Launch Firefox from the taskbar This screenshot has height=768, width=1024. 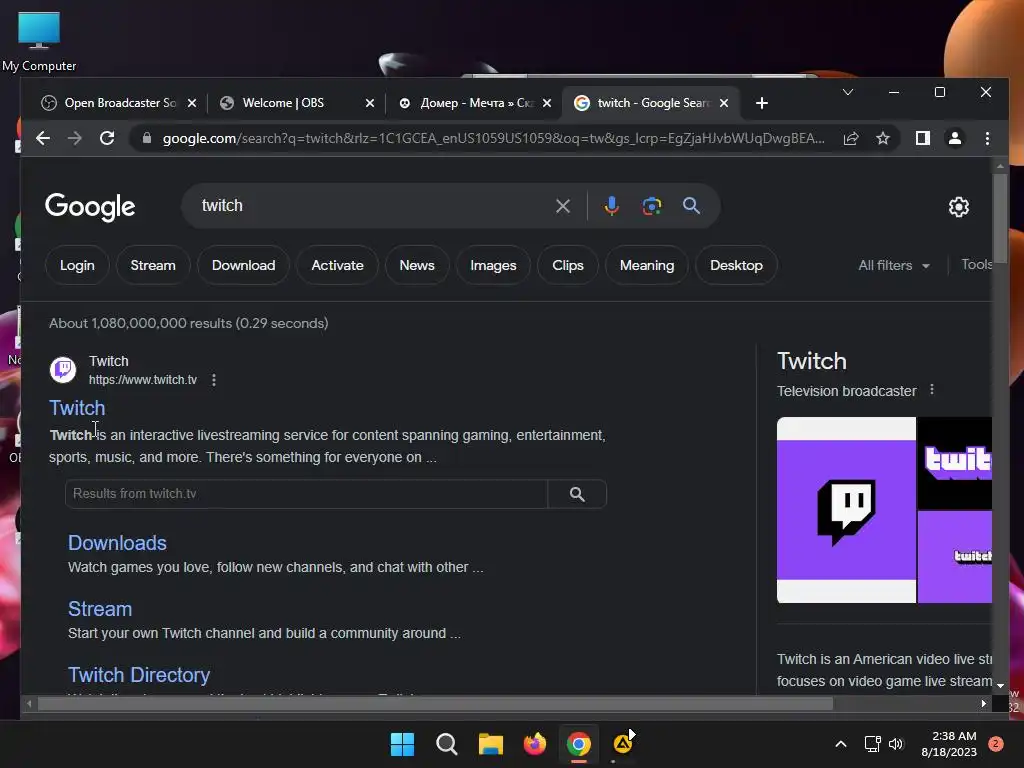point(535,744)
